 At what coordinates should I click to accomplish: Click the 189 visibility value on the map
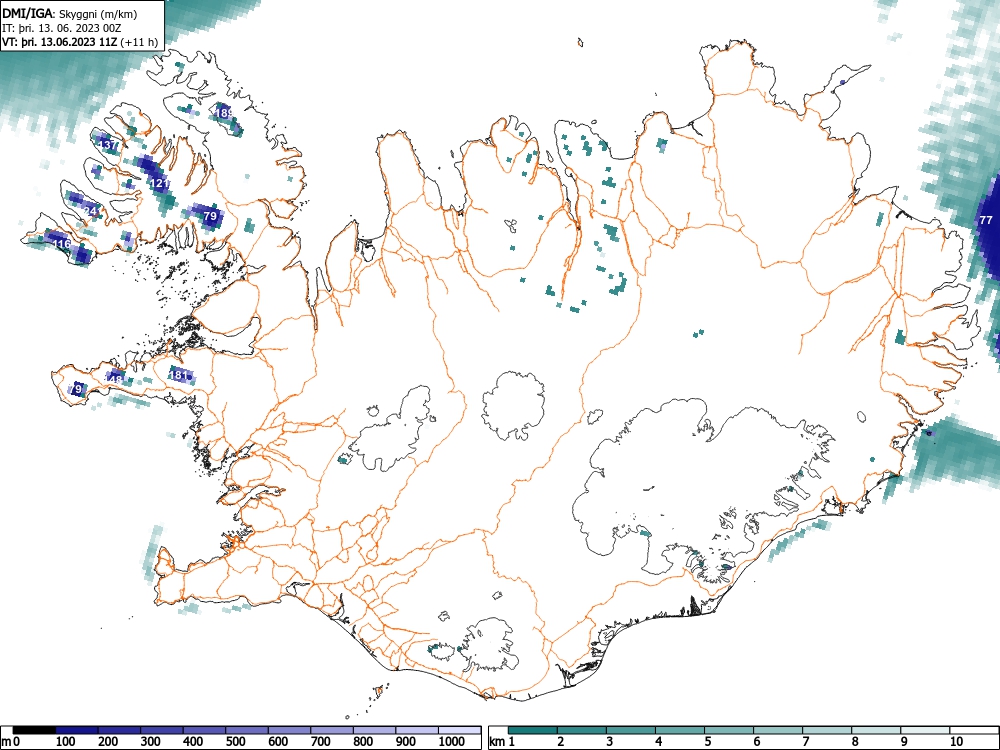tap(224, 113)
